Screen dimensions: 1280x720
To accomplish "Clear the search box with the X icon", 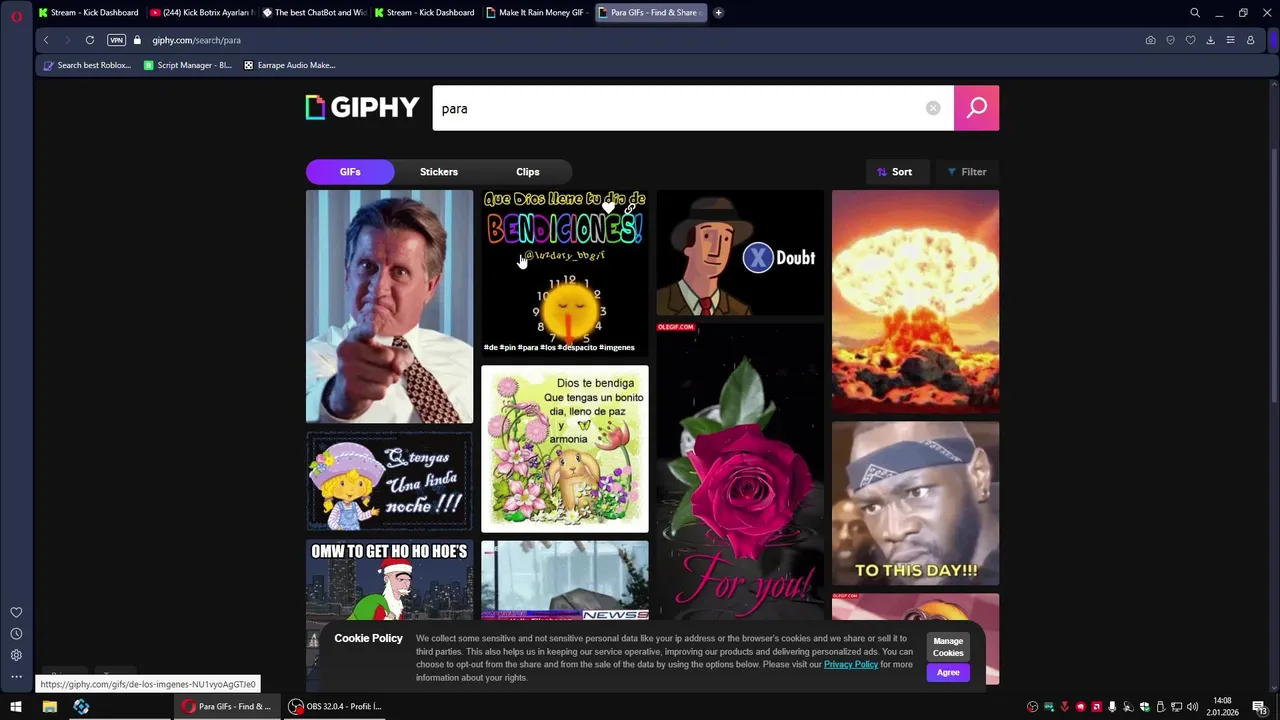I will click(x=933, y=108).
